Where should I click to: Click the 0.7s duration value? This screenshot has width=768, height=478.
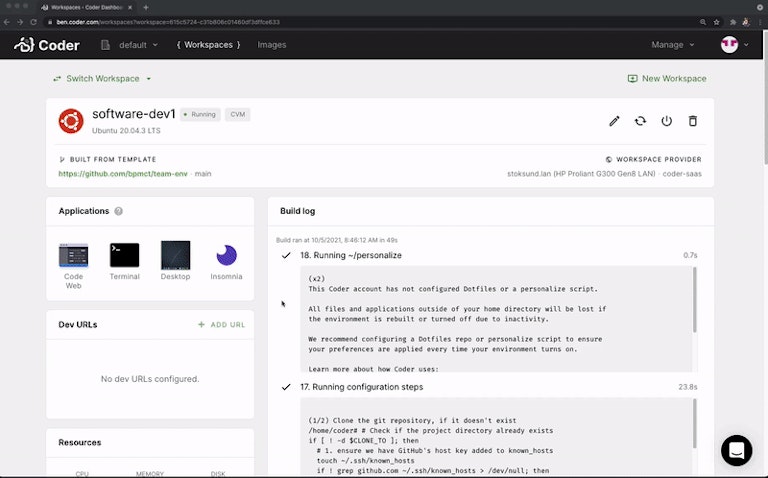click(x=690, y=255)
